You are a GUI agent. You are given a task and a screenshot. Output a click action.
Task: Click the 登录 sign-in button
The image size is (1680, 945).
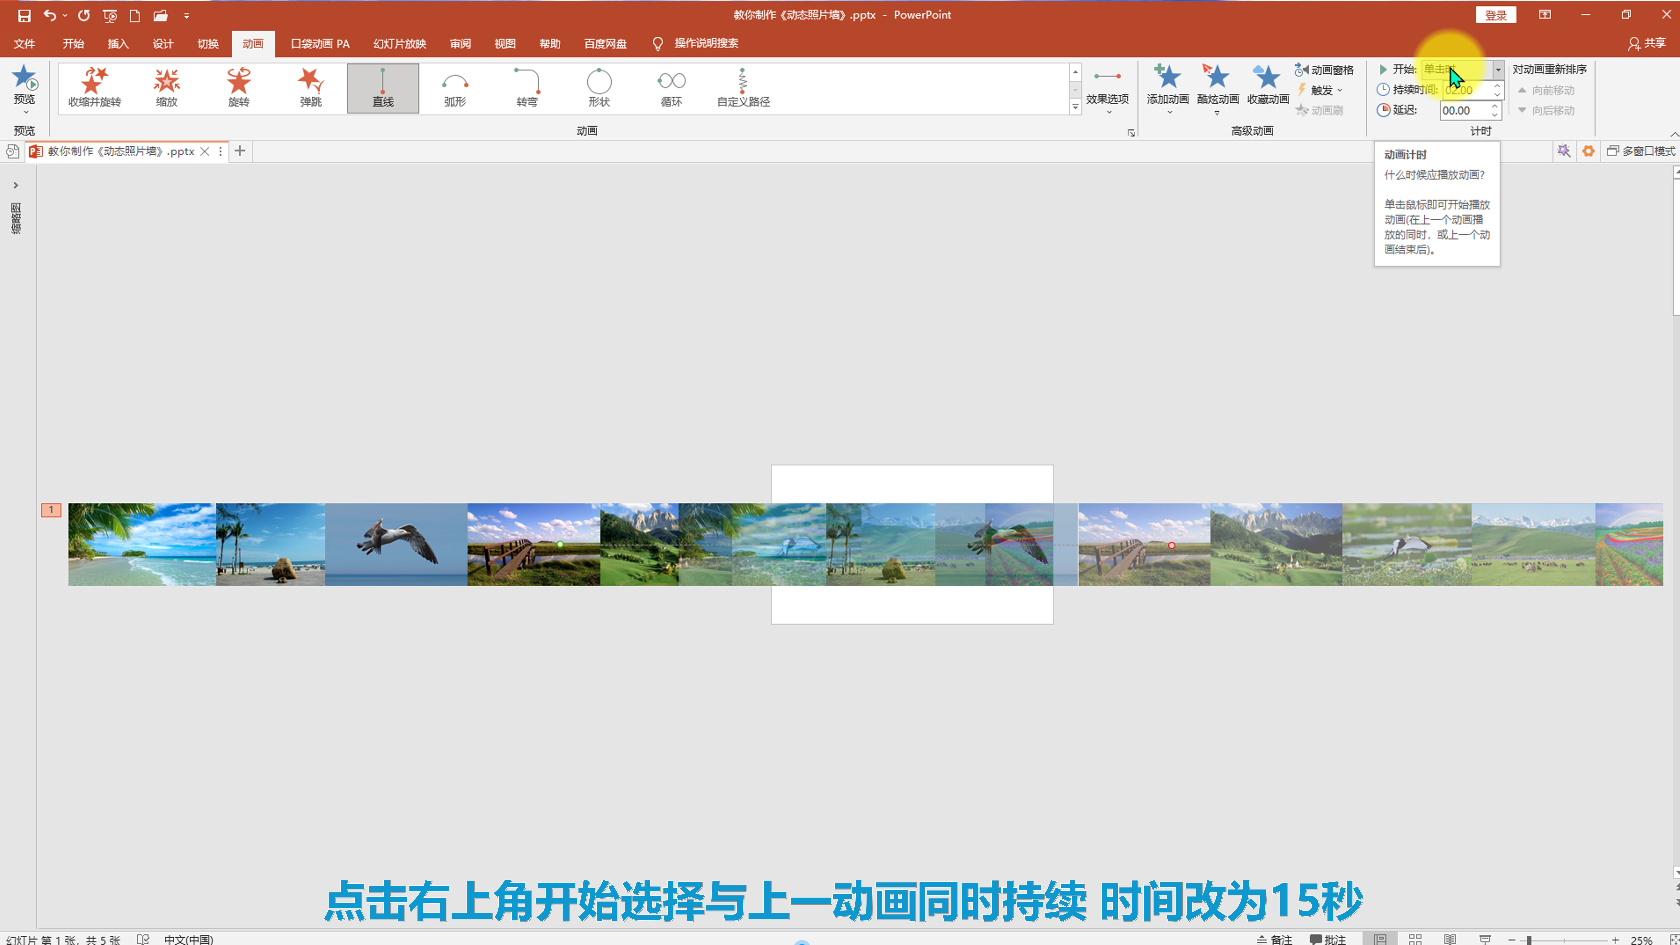pos(1496,15)
